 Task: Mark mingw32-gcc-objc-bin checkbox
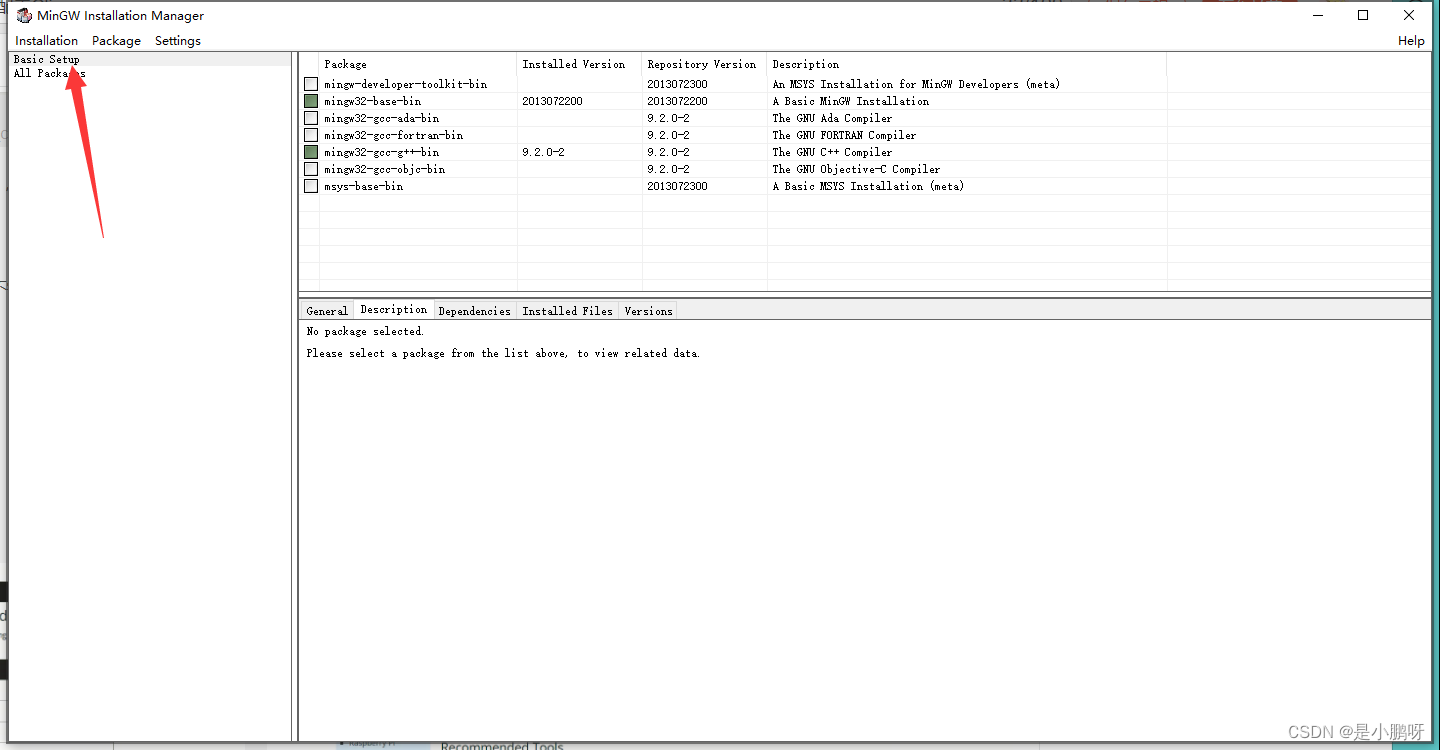[x=311, y=169]
